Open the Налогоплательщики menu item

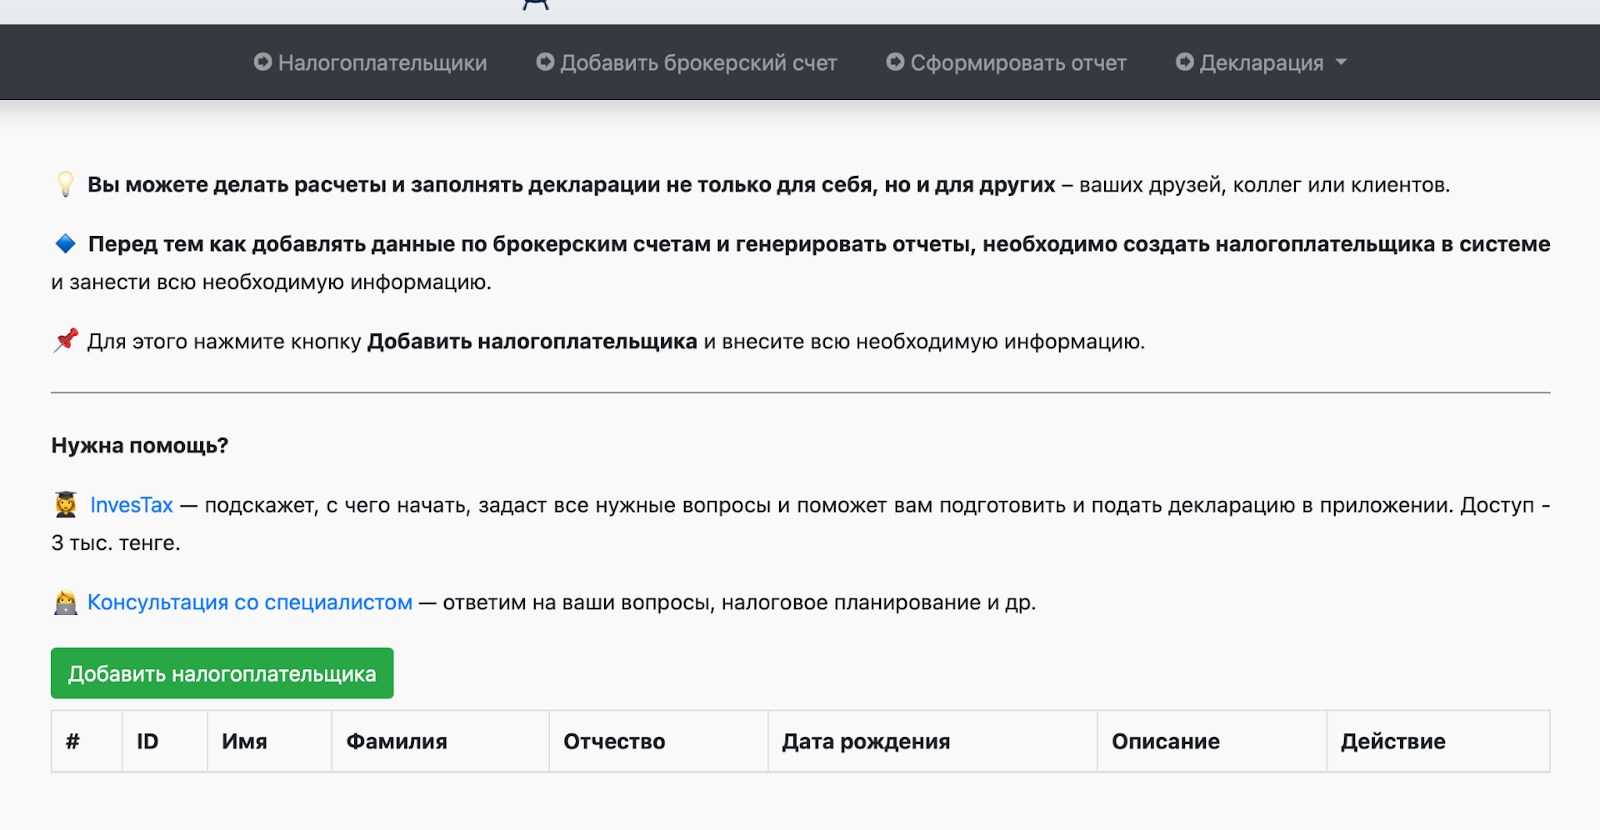point(382,63)
